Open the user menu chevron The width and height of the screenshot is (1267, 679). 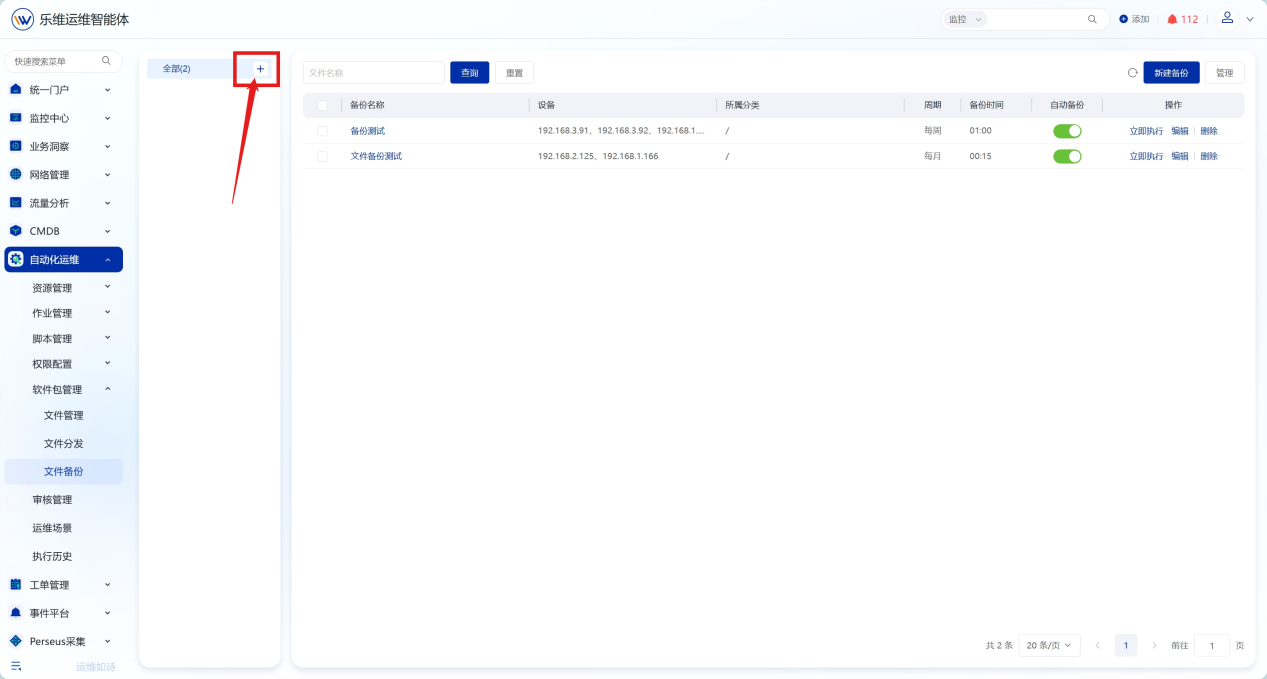click(1249, 19)
